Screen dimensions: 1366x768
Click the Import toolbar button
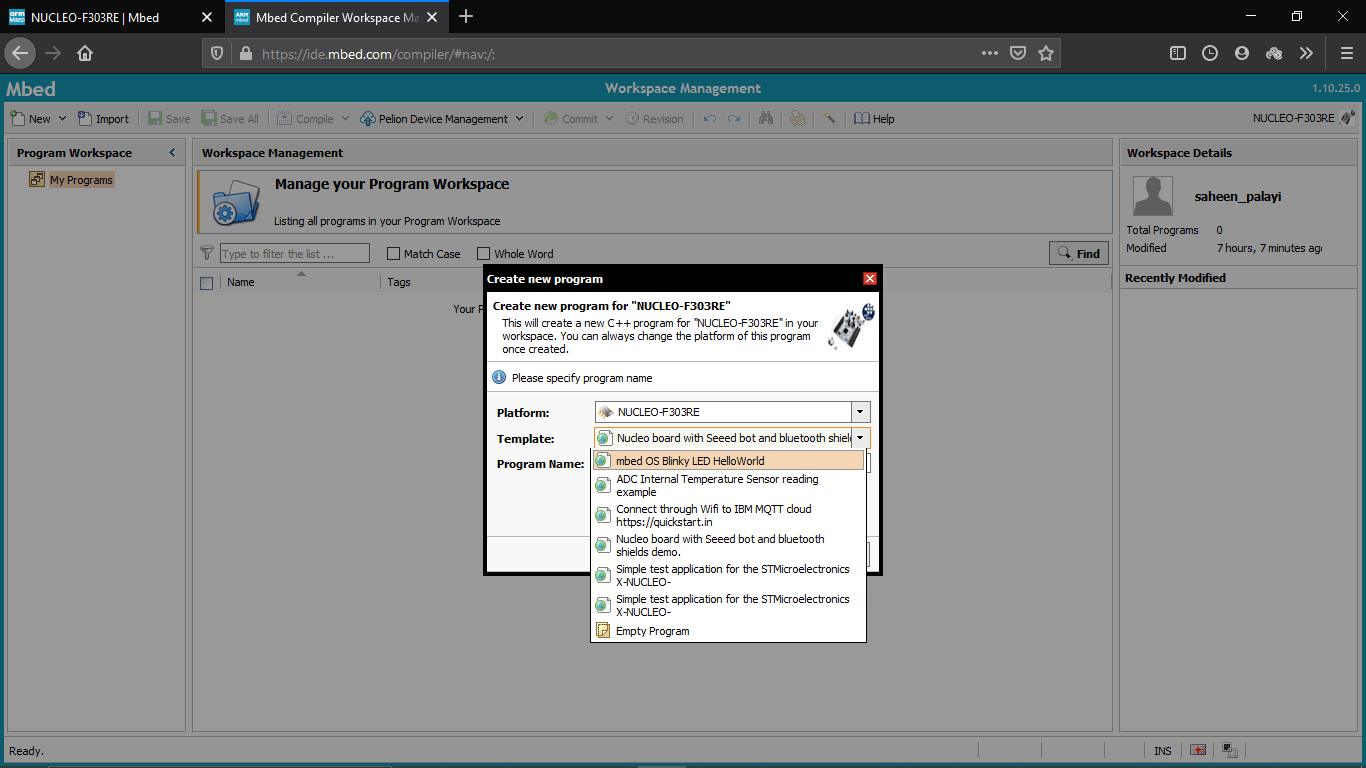click(103, 118)
